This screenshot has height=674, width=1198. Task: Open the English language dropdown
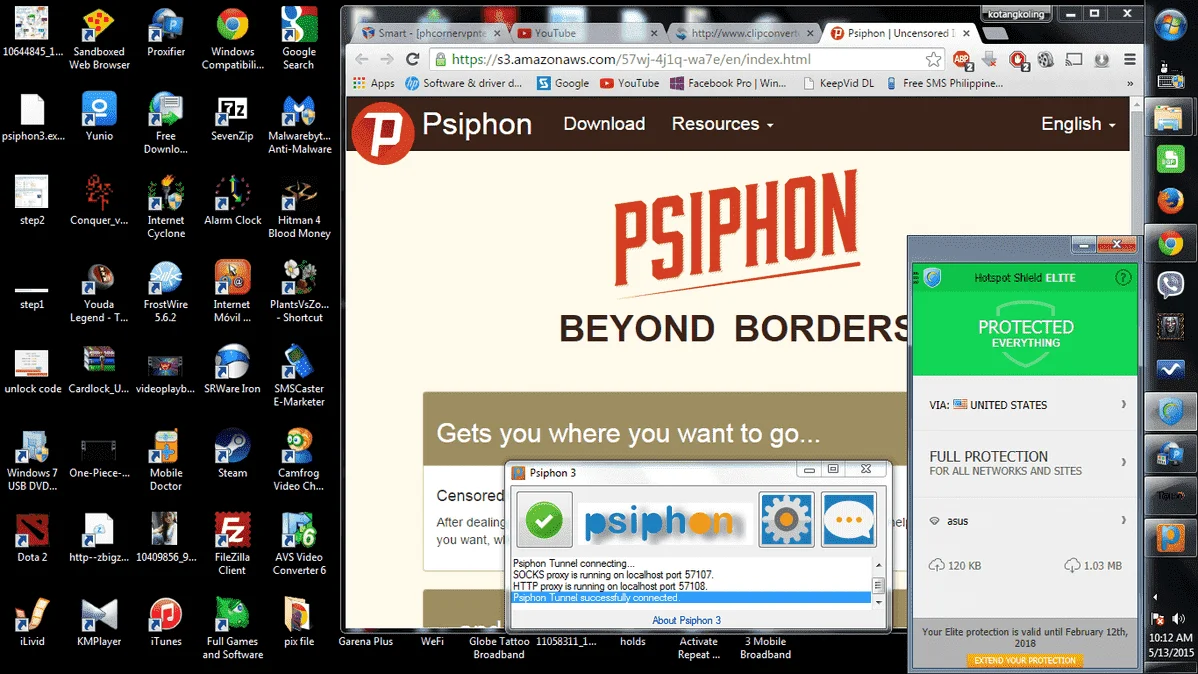pos(1078,124)
